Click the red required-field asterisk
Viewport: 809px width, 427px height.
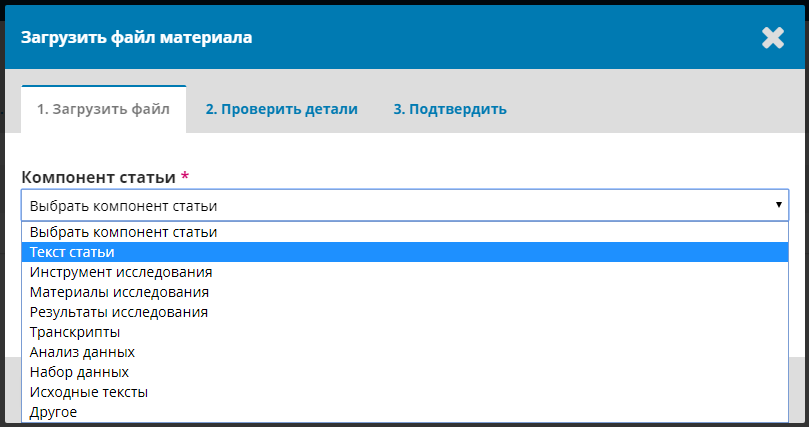pyautogui.click(x=185, y=176)
